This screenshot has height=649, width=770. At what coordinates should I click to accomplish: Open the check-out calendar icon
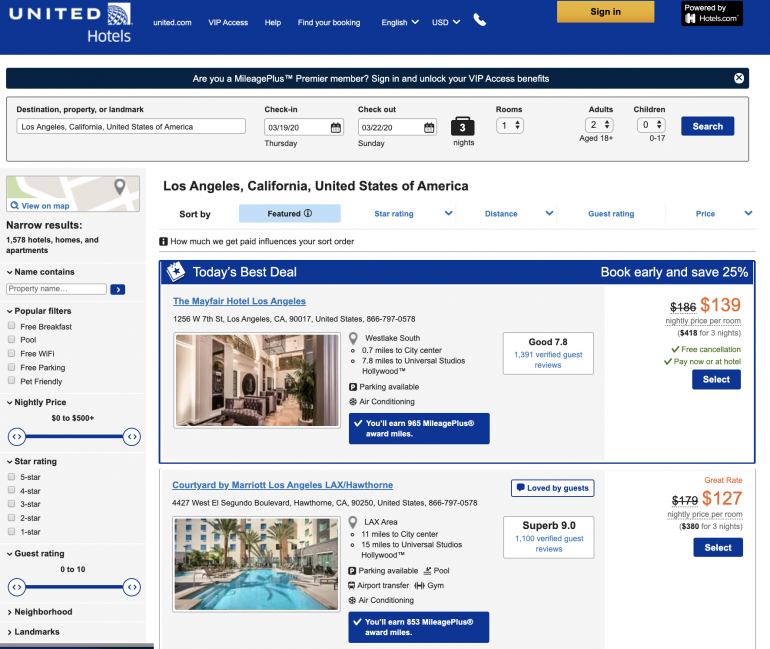pos(429,127)
